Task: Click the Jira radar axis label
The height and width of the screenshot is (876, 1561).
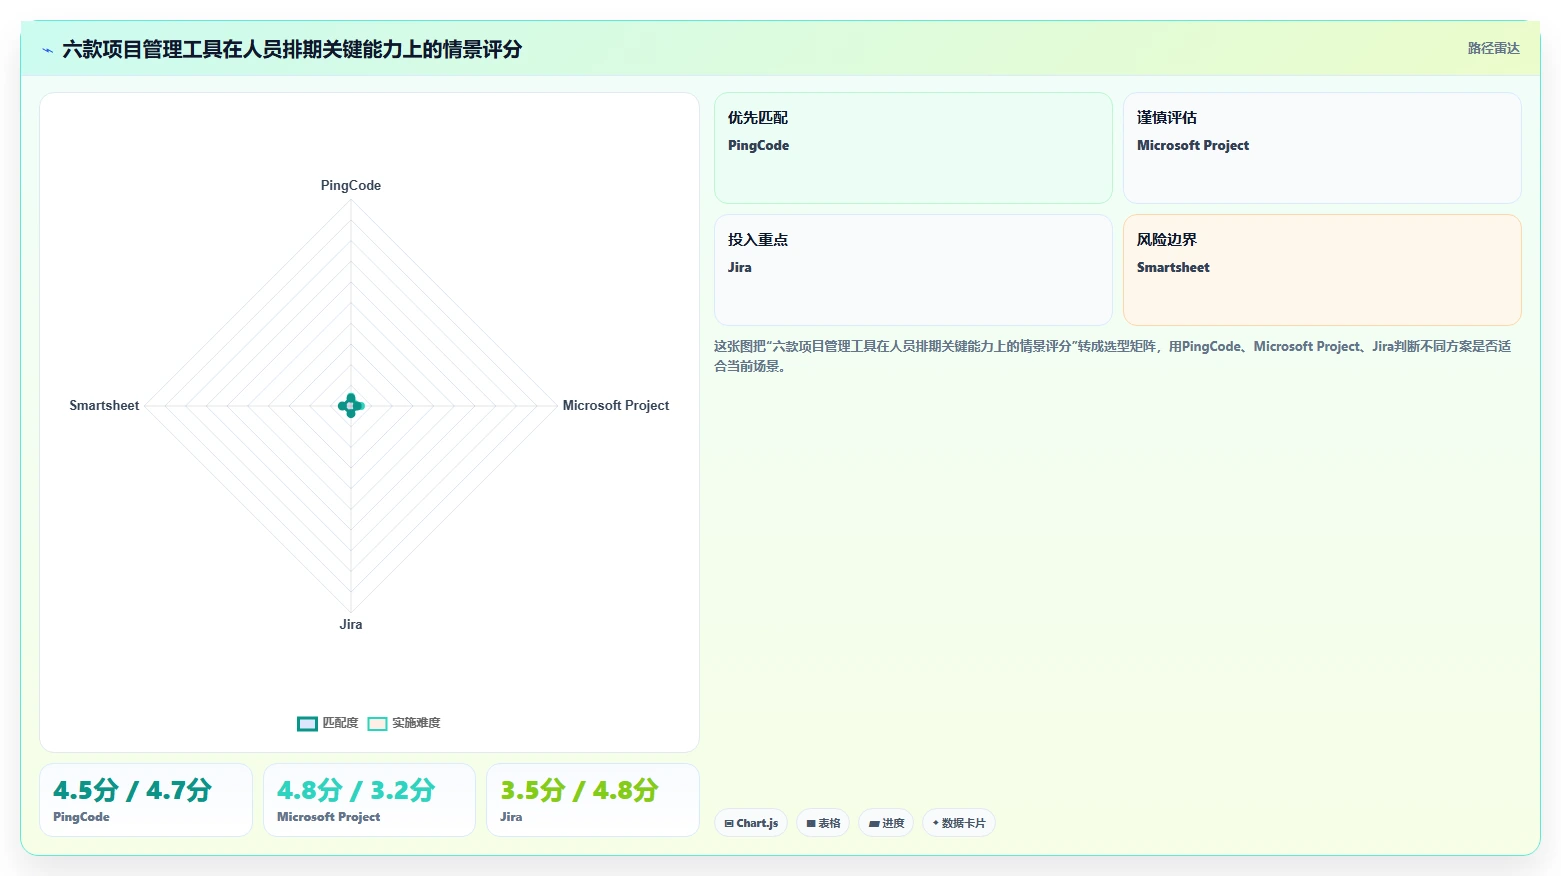Action: 351,624
